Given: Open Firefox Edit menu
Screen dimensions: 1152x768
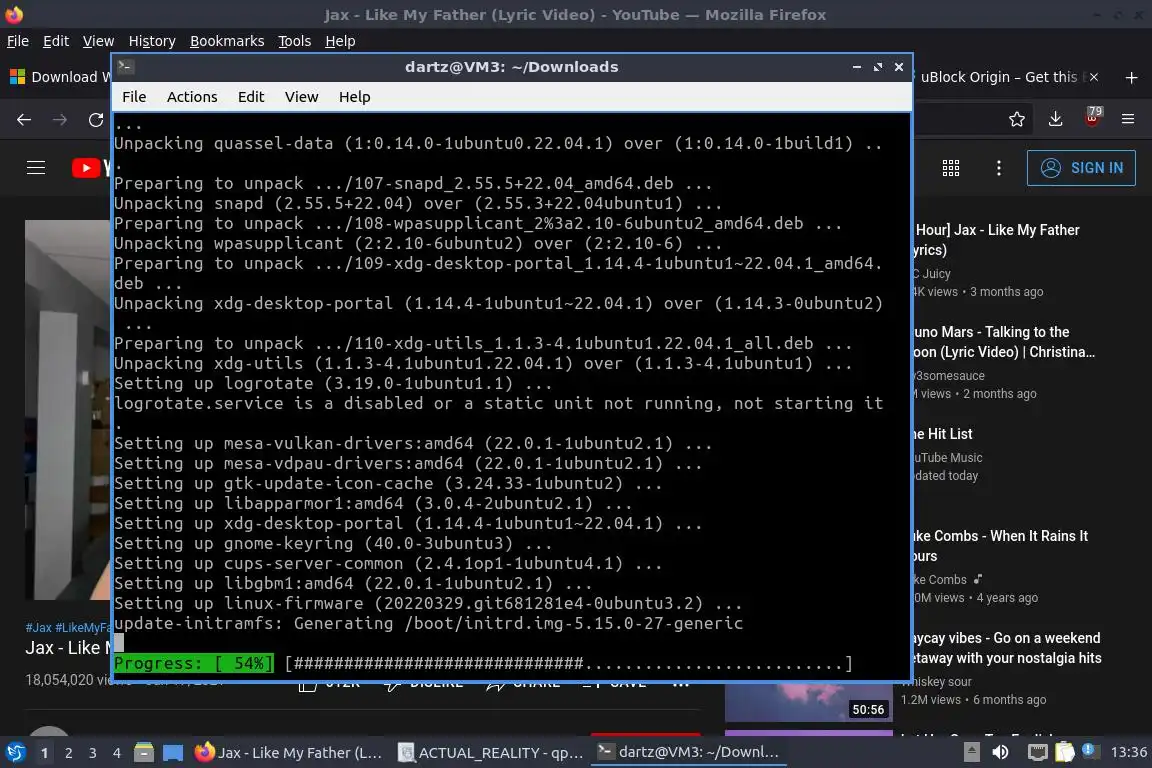Looking at the screenshot, I should tap(56, 41).
